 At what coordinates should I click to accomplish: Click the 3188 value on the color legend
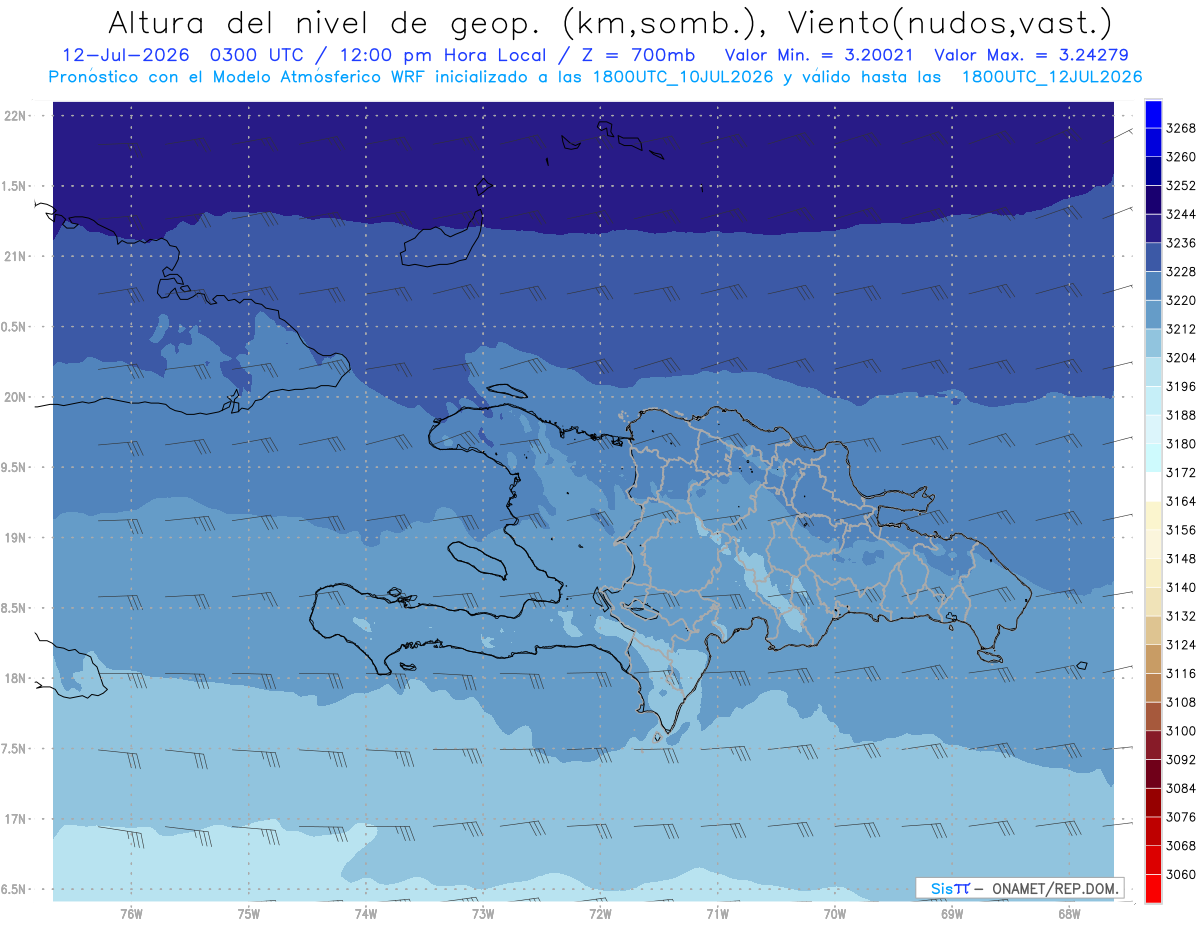click(1181, 415)
